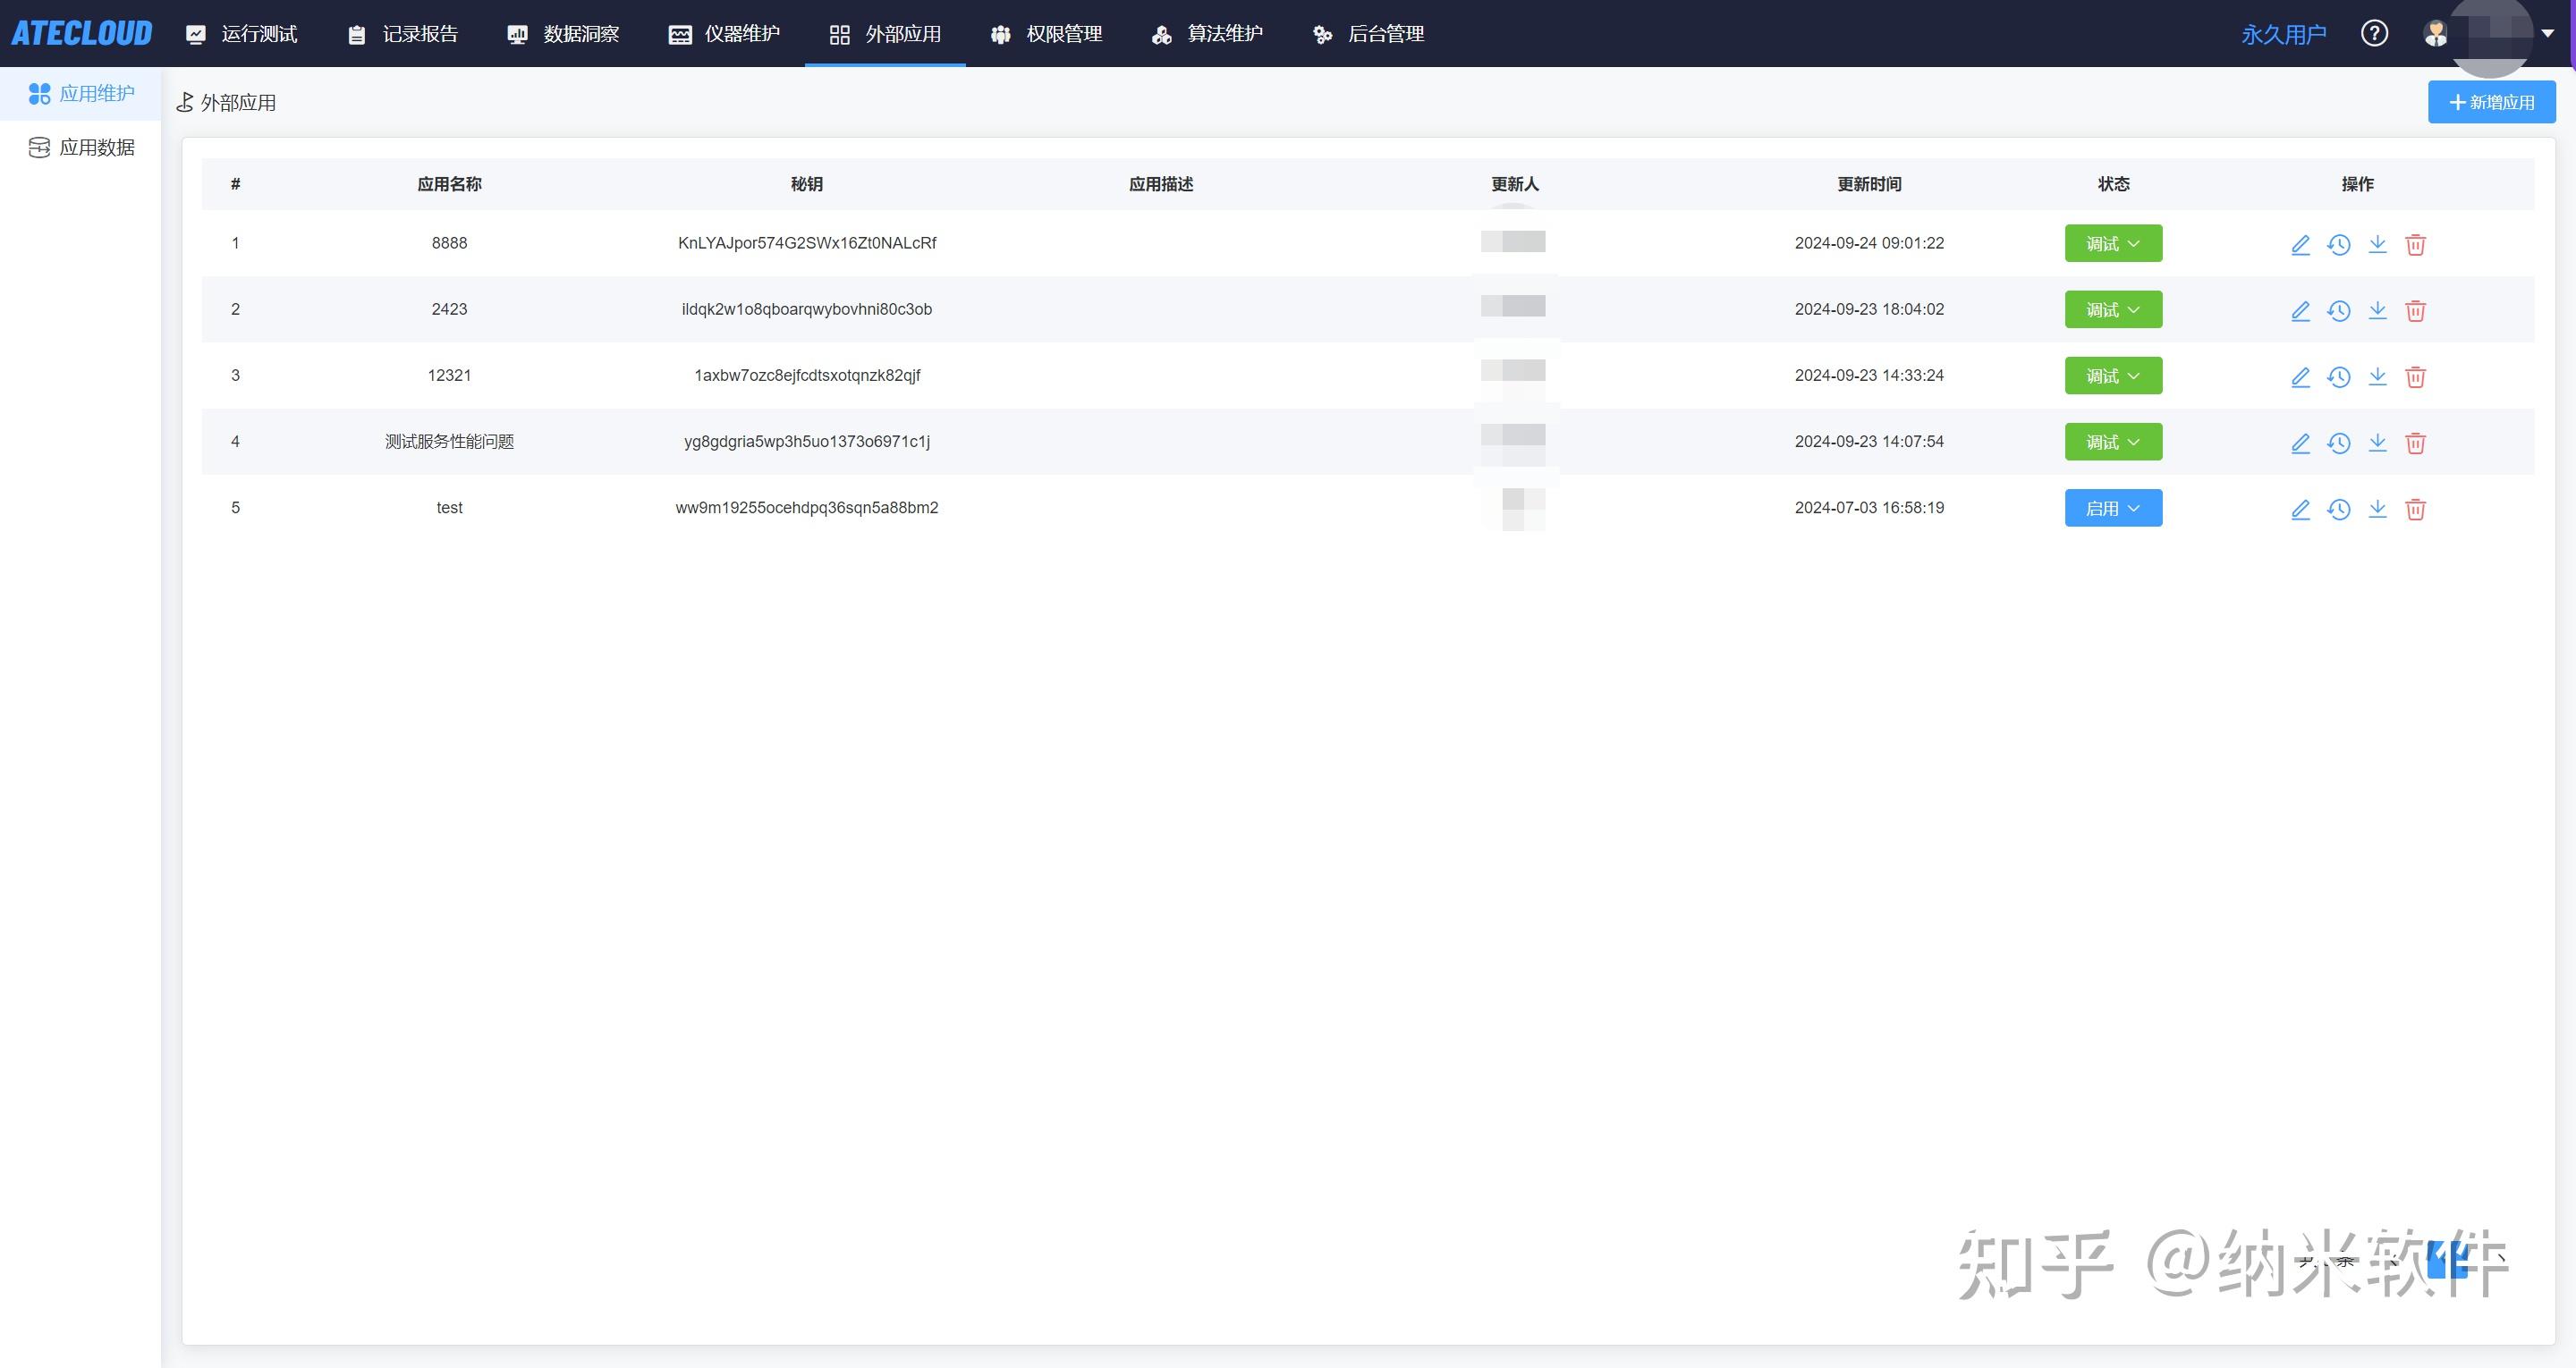This screenshot has width=2576, height=1368.
Task: Edit the 测试服务性能问题 application entry
Action: coord(2300,442)
